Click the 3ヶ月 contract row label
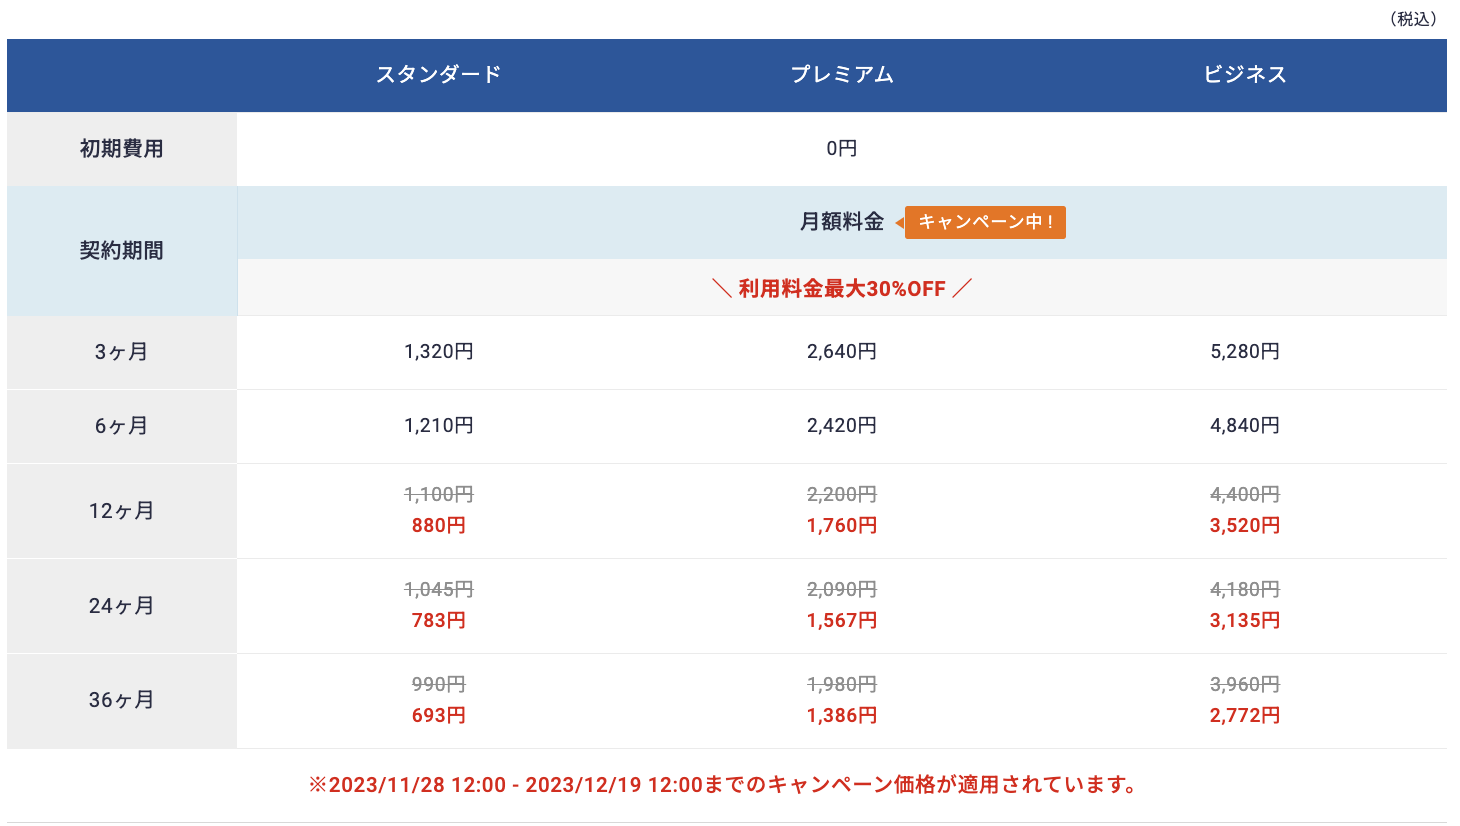Screen dimensions: 1460x826 coord(122,352)
